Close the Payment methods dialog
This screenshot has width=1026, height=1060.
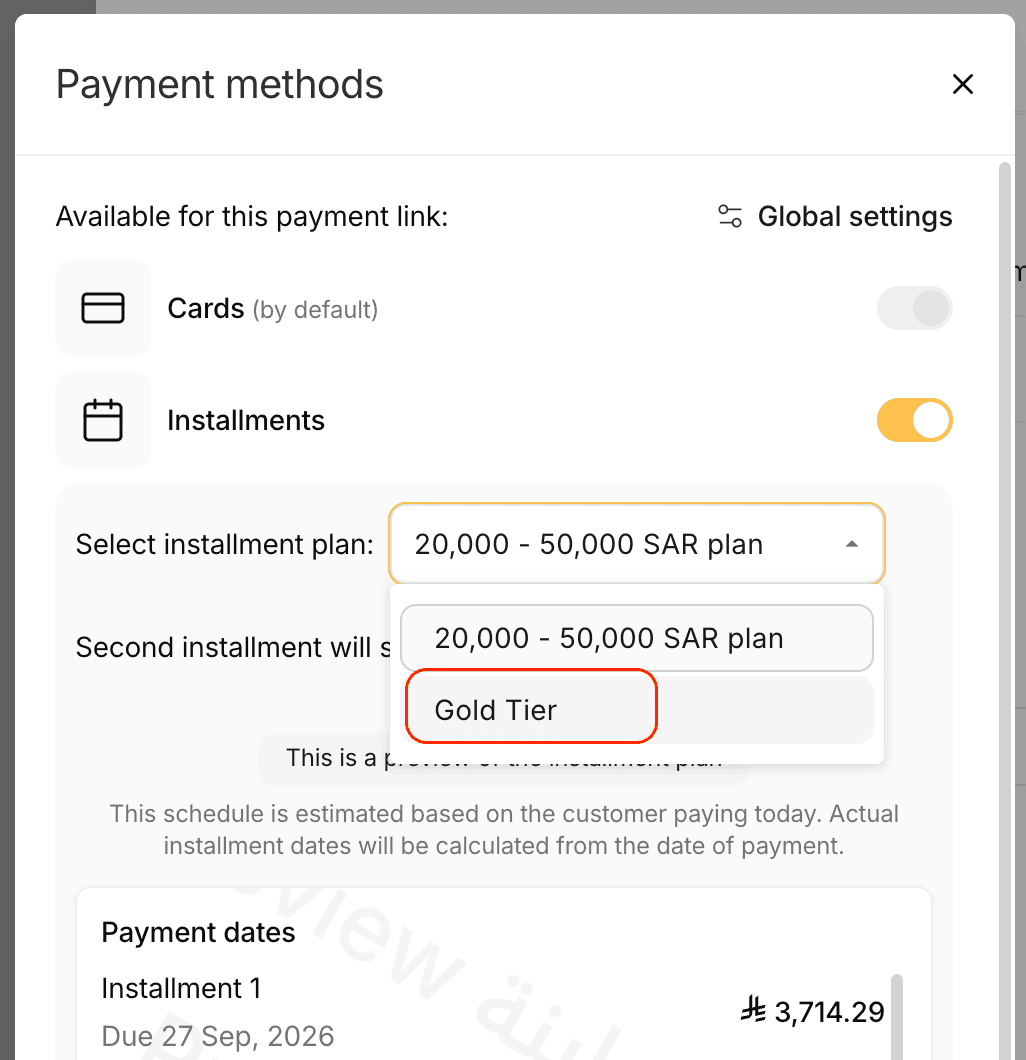962,85
